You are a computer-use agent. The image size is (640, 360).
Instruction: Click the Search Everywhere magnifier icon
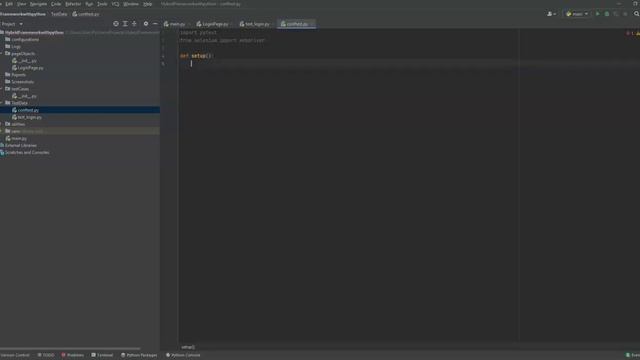pyautogui.click(x=636, y=14)
